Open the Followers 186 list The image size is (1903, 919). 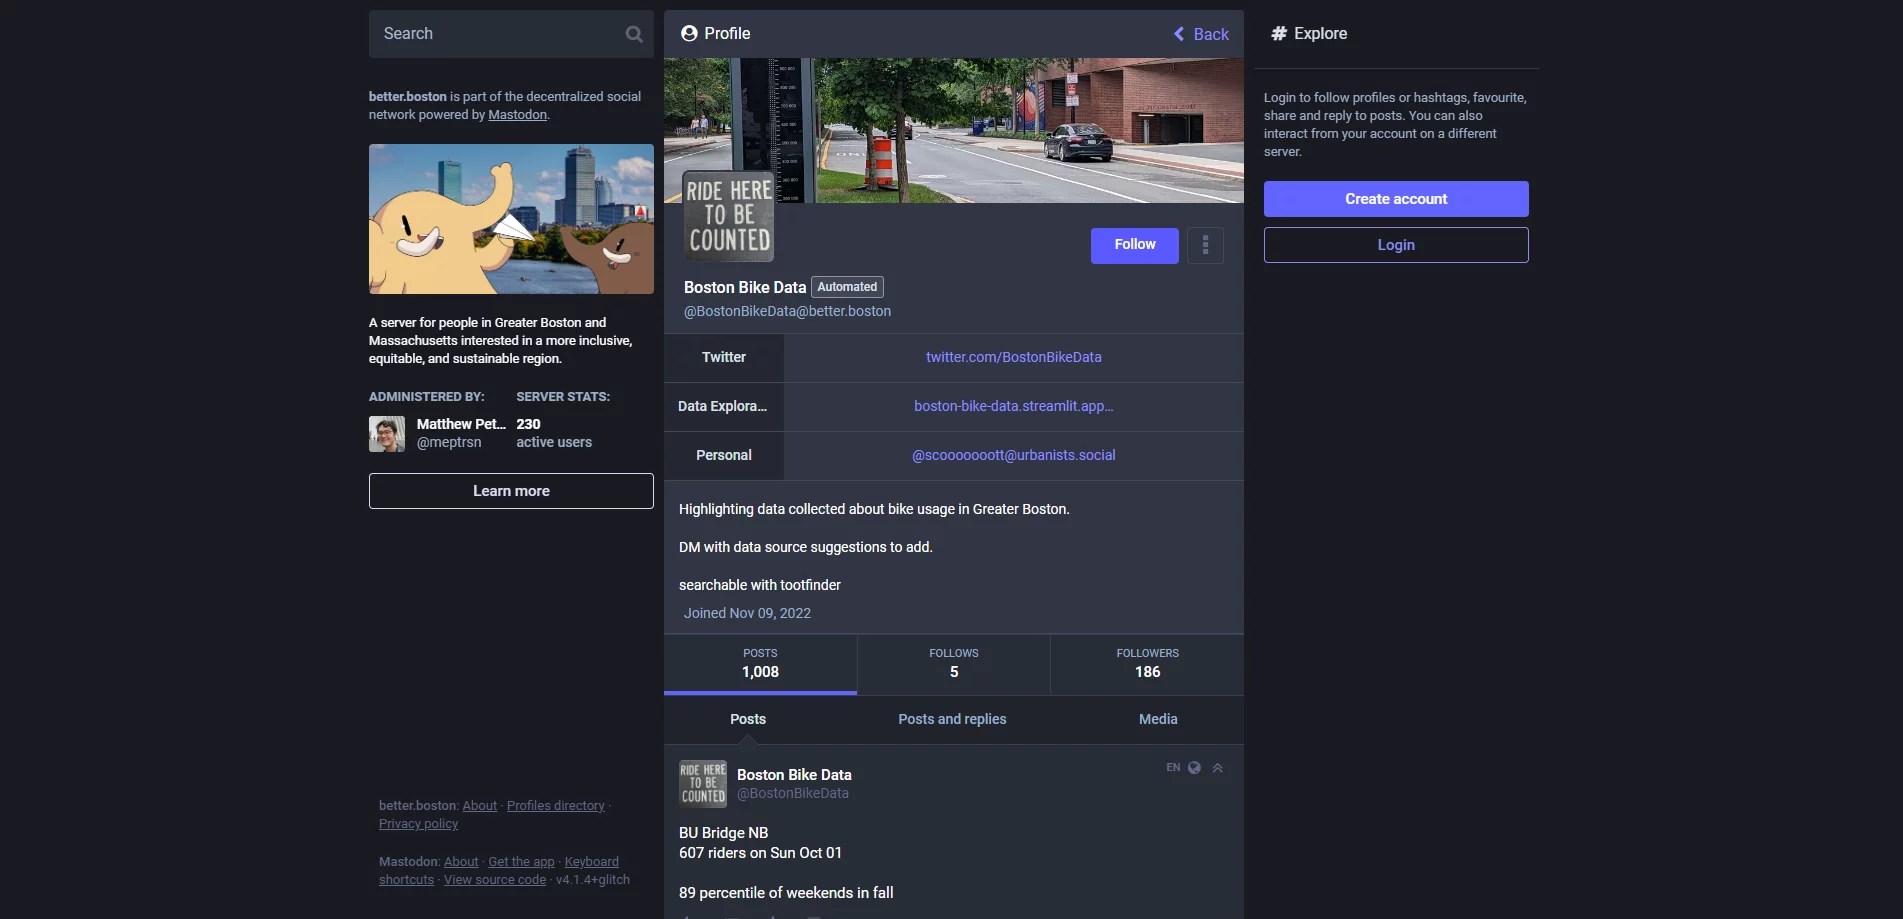pyautogui.click(x=1148, y=664)
